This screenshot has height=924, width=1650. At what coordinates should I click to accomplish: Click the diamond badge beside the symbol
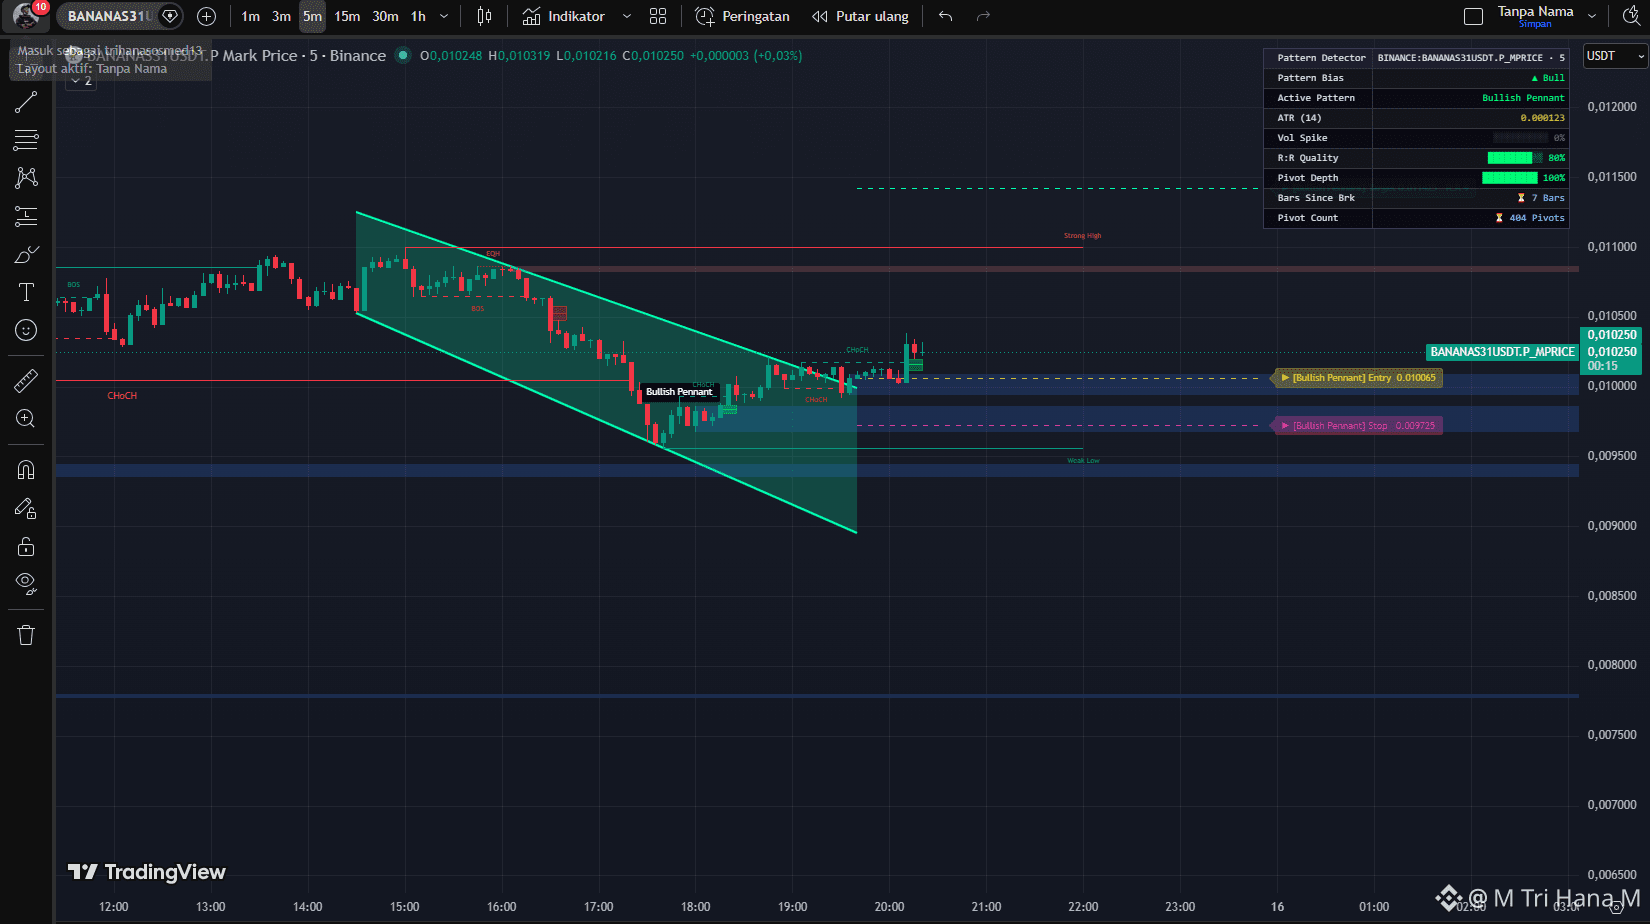[170, 16]
